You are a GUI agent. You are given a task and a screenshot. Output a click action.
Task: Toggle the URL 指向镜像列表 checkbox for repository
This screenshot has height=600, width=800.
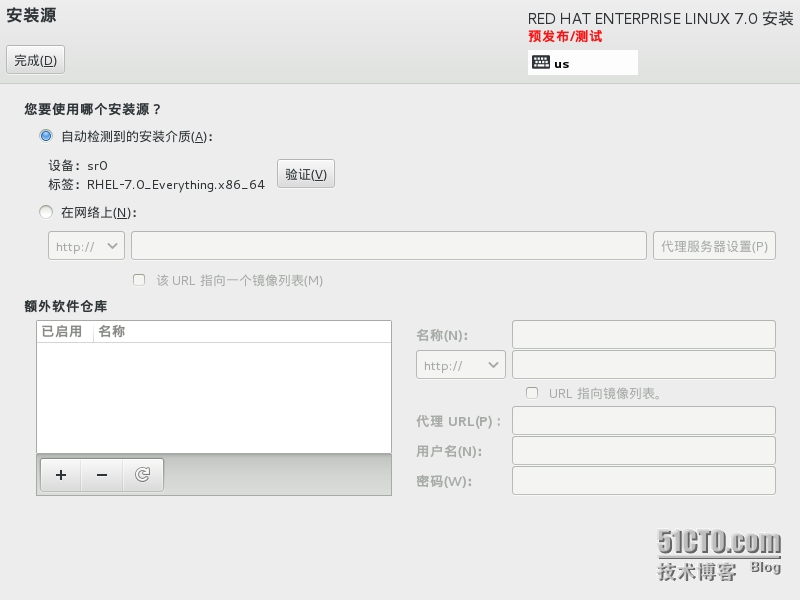click(532, 393)
